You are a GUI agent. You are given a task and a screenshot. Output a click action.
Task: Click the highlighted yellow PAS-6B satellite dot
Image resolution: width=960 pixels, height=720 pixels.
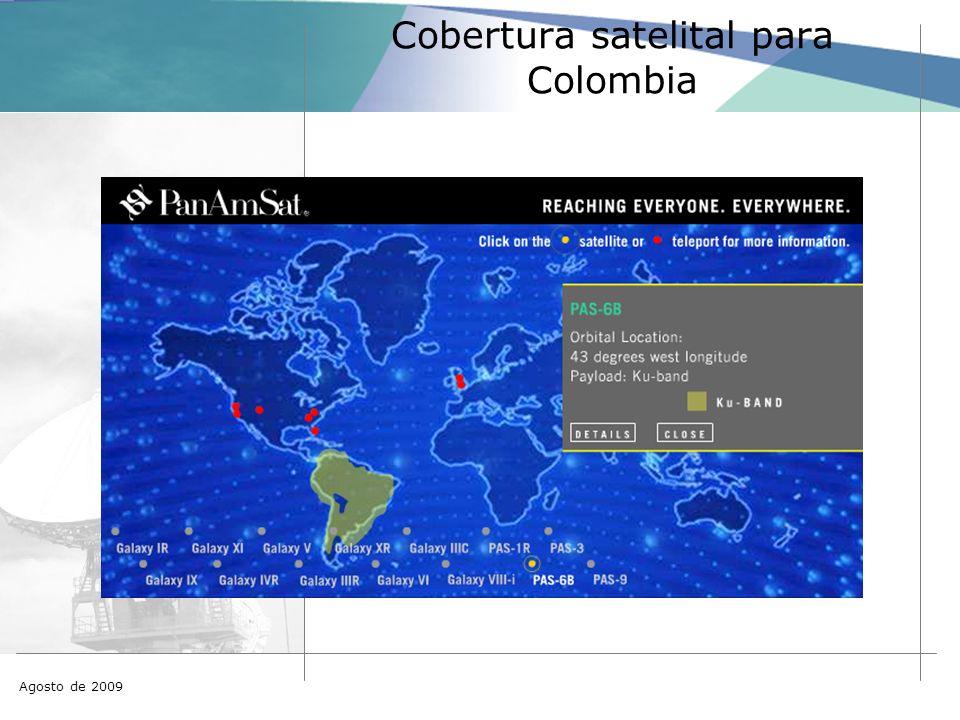tap(532, 563)
